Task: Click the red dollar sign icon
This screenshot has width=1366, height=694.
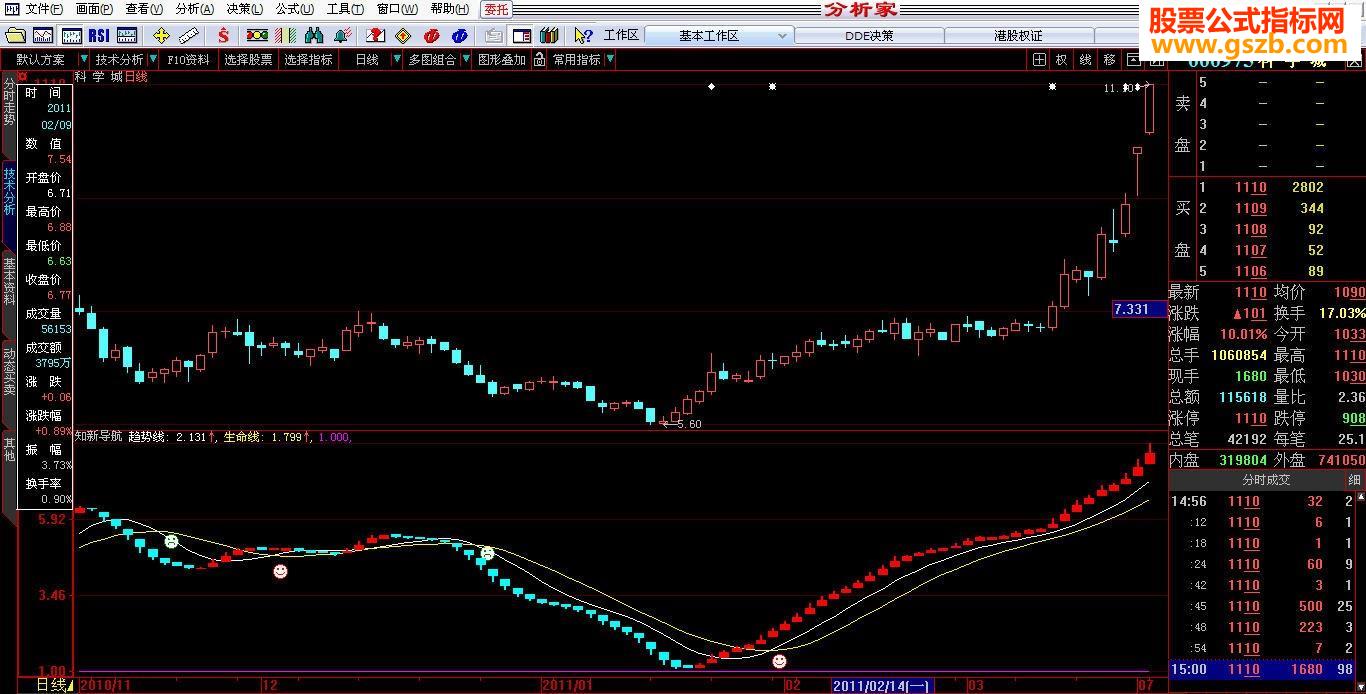Action: click(x=224, y=35)
